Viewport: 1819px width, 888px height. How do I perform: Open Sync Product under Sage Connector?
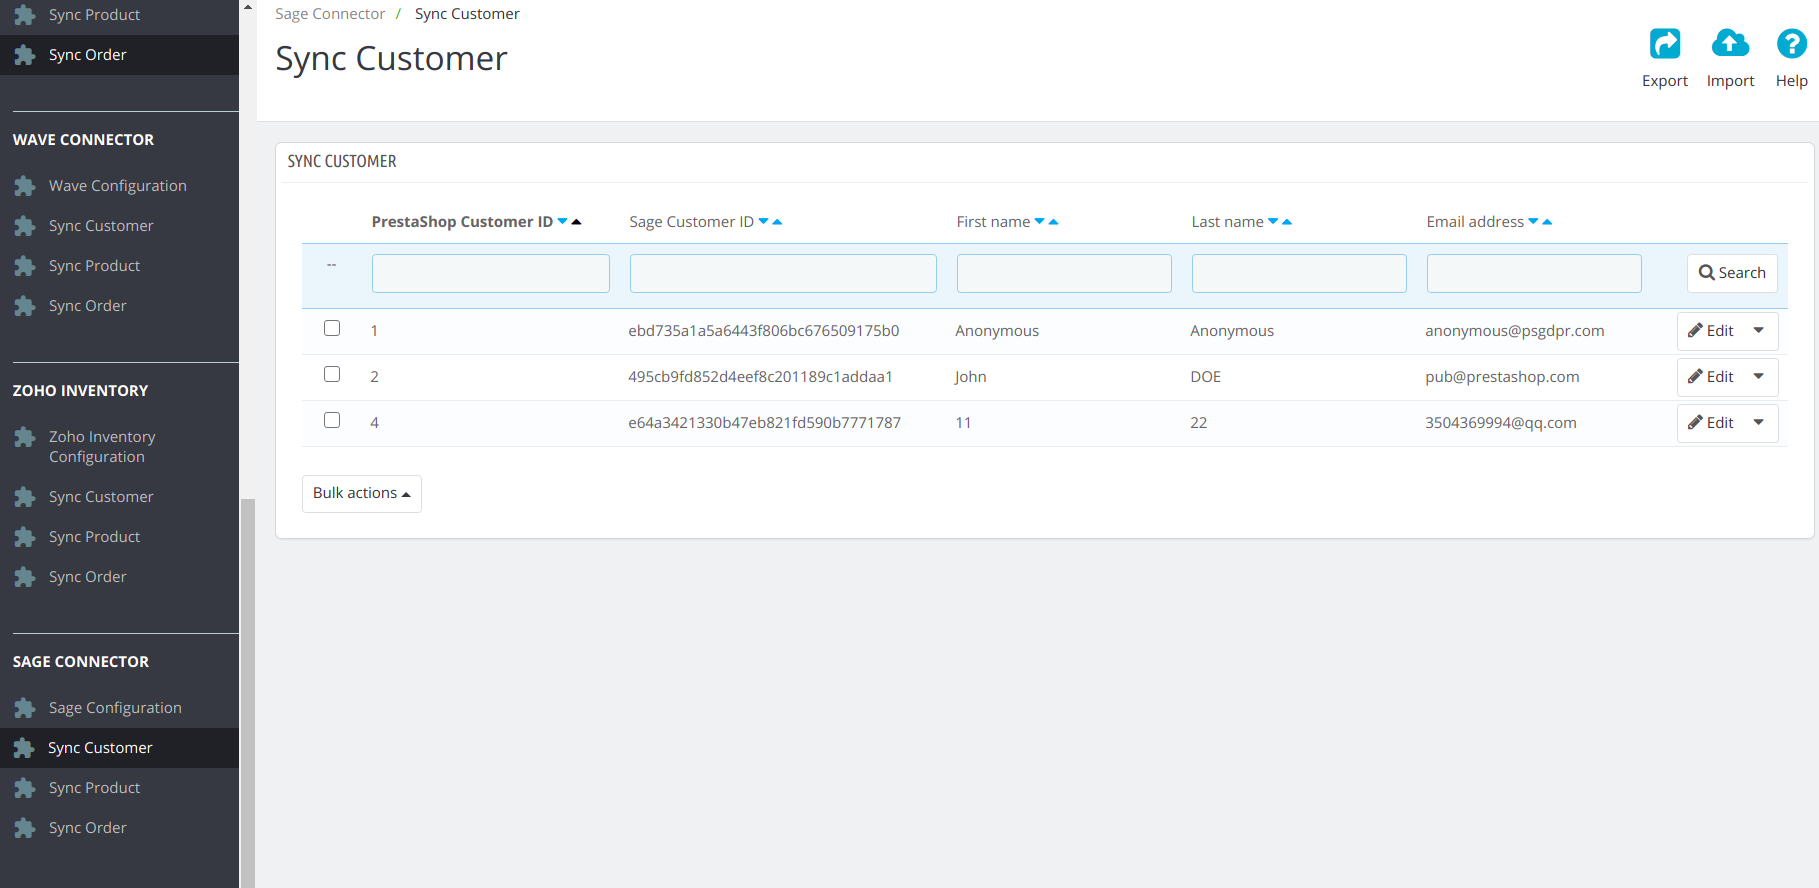point(95,788)
